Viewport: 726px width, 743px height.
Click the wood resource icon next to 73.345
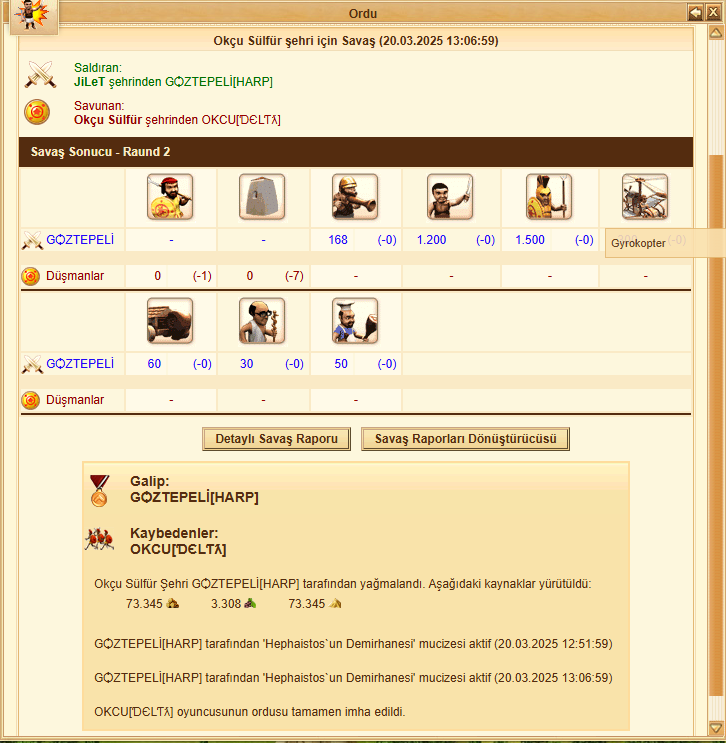(172, 604)
